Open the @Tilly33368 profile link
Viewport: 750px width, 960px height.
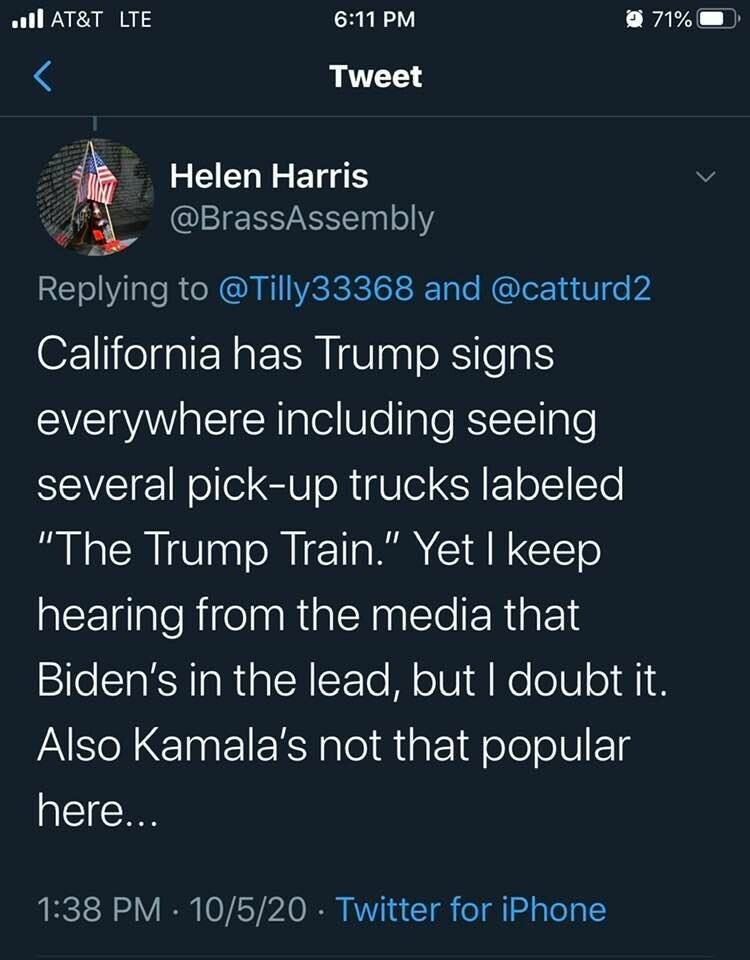tap(316, 289)
